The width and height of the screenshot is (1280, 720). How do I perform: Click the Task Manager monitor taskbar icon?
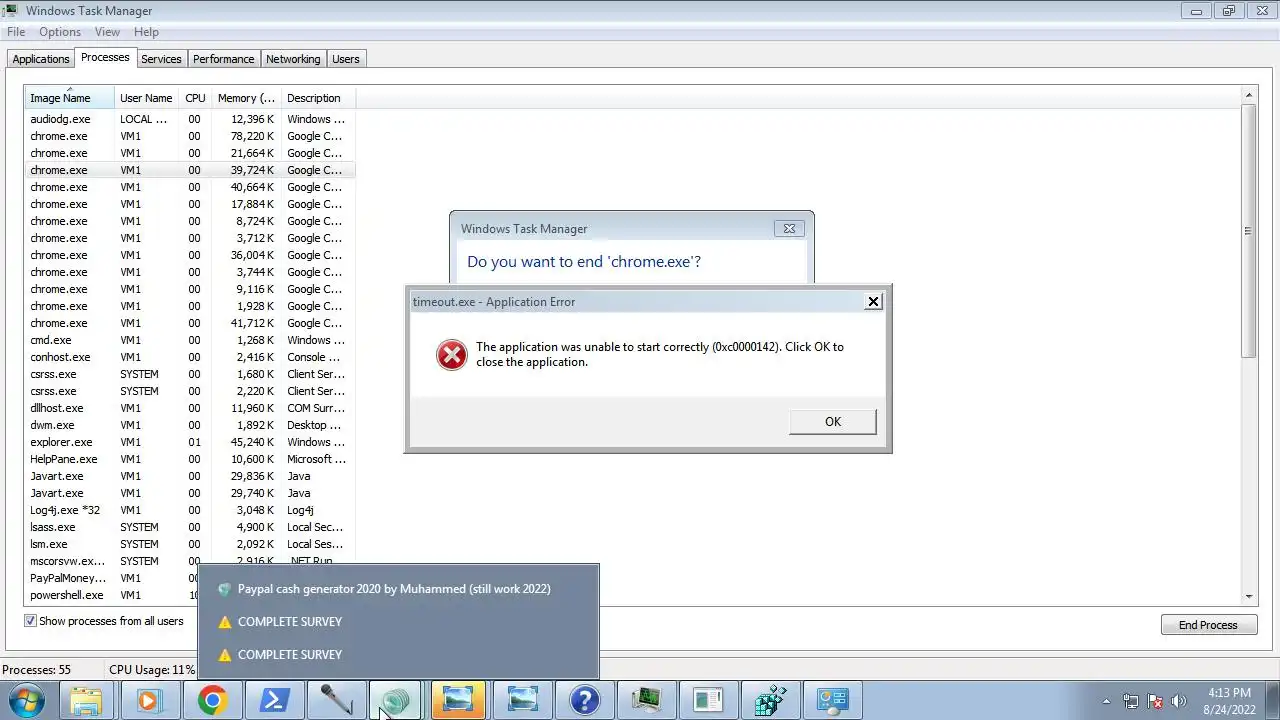tap(646, 700)
